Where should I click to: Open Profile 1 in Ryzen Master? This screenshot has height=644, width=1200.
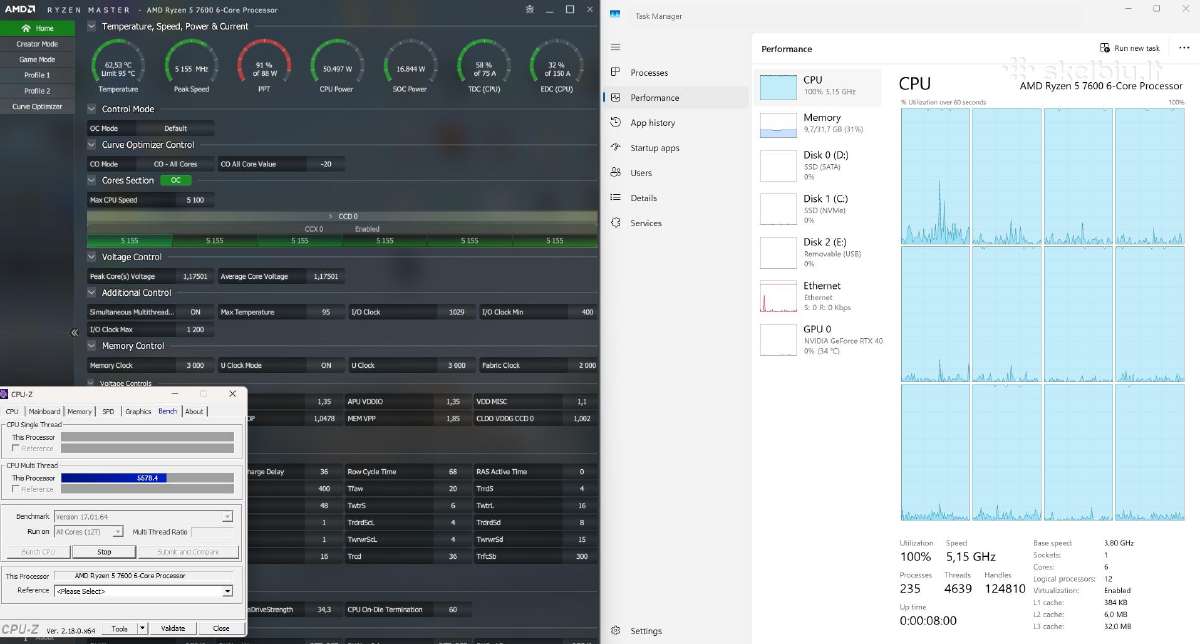pos(37,75)
